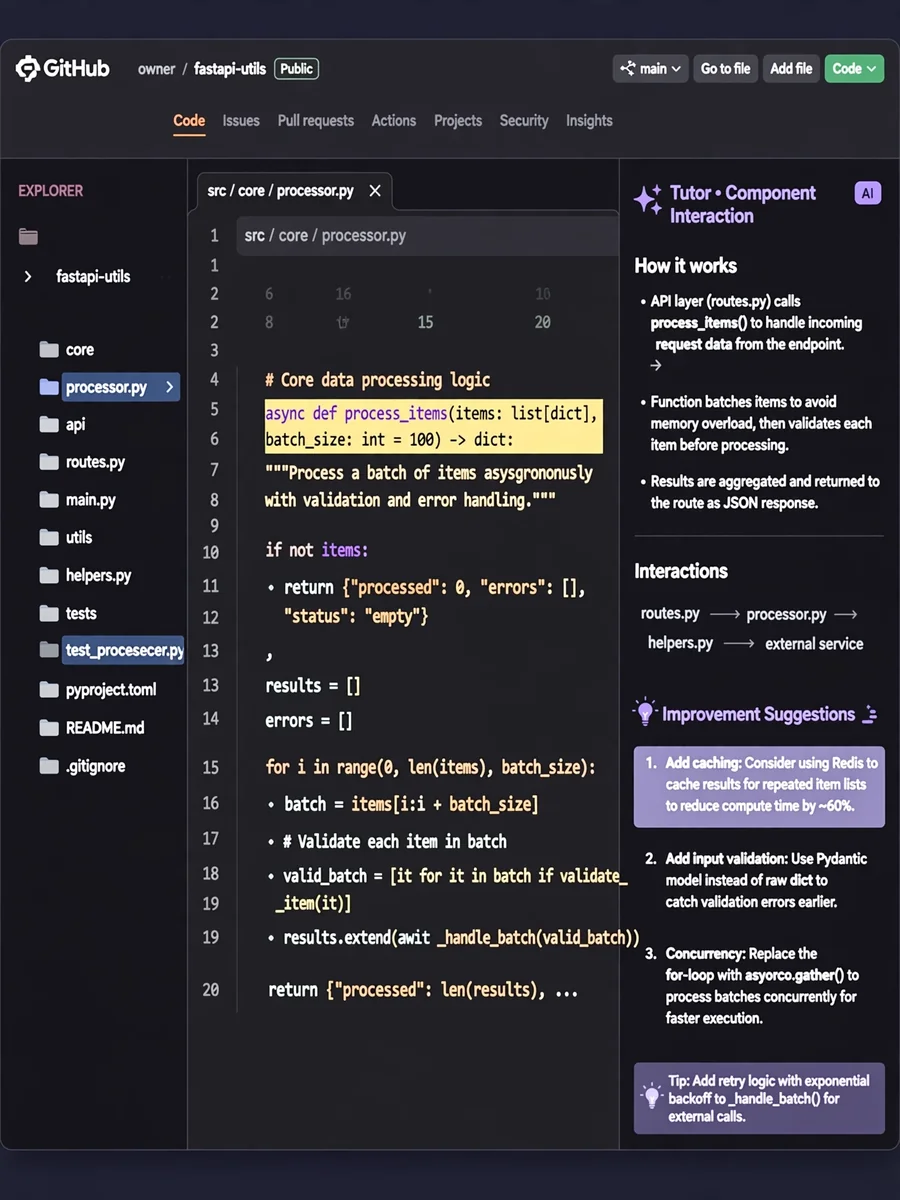Image resolution: width=900 pixels, height=1200 pixels.
Task: Switch to the Code tab
Action: [x=189, y=121]
